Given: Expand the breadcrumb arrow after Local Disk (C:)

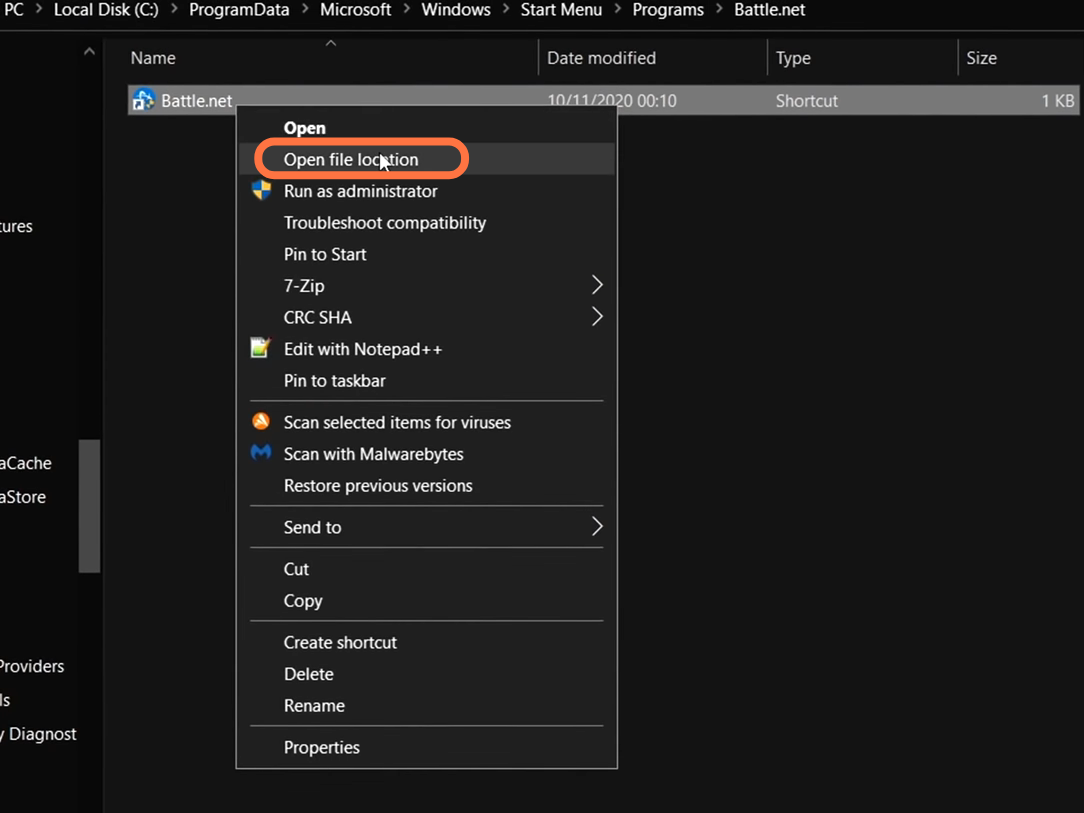Looking at the screenshot, I should tap(174, 9).
